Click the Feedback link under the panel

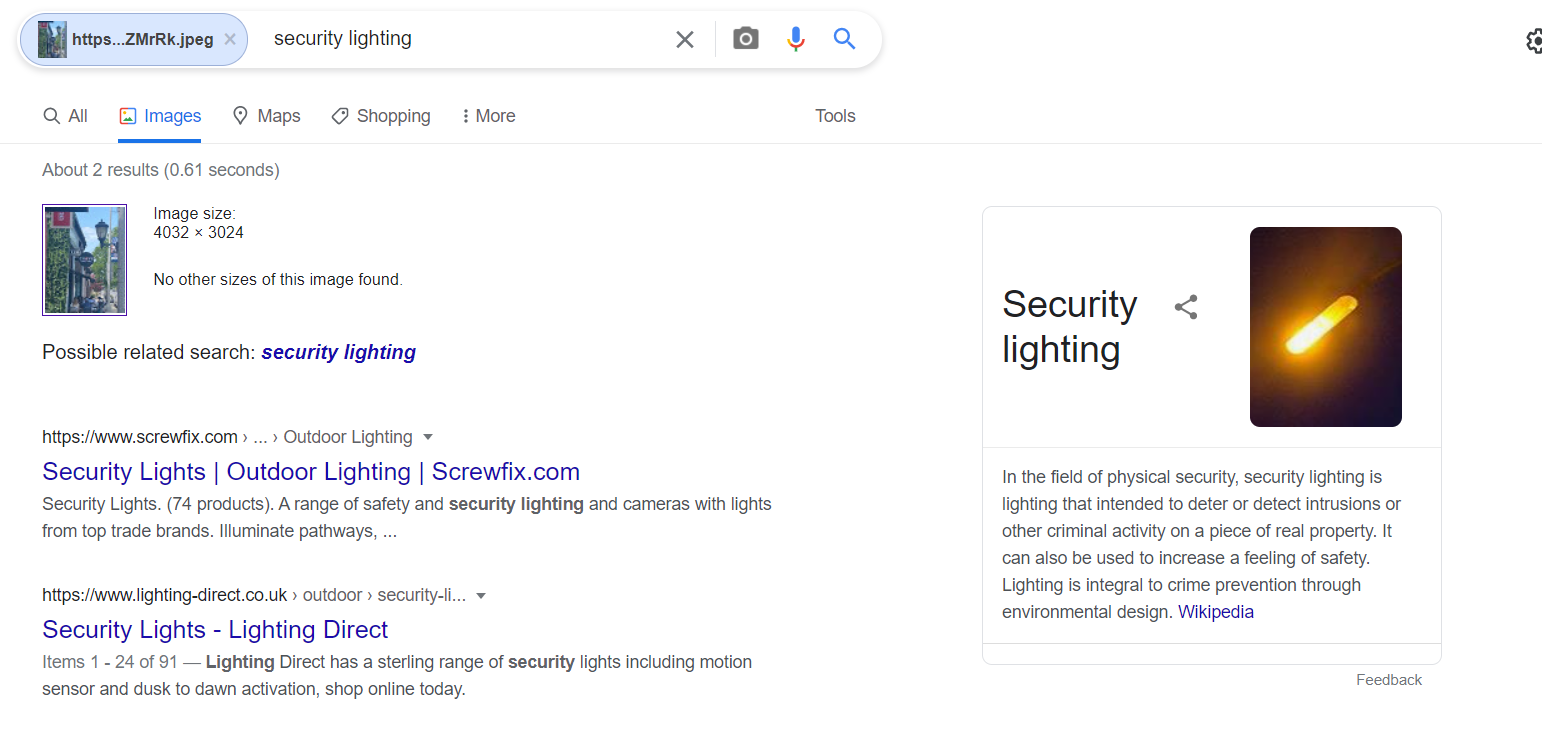1389,680
